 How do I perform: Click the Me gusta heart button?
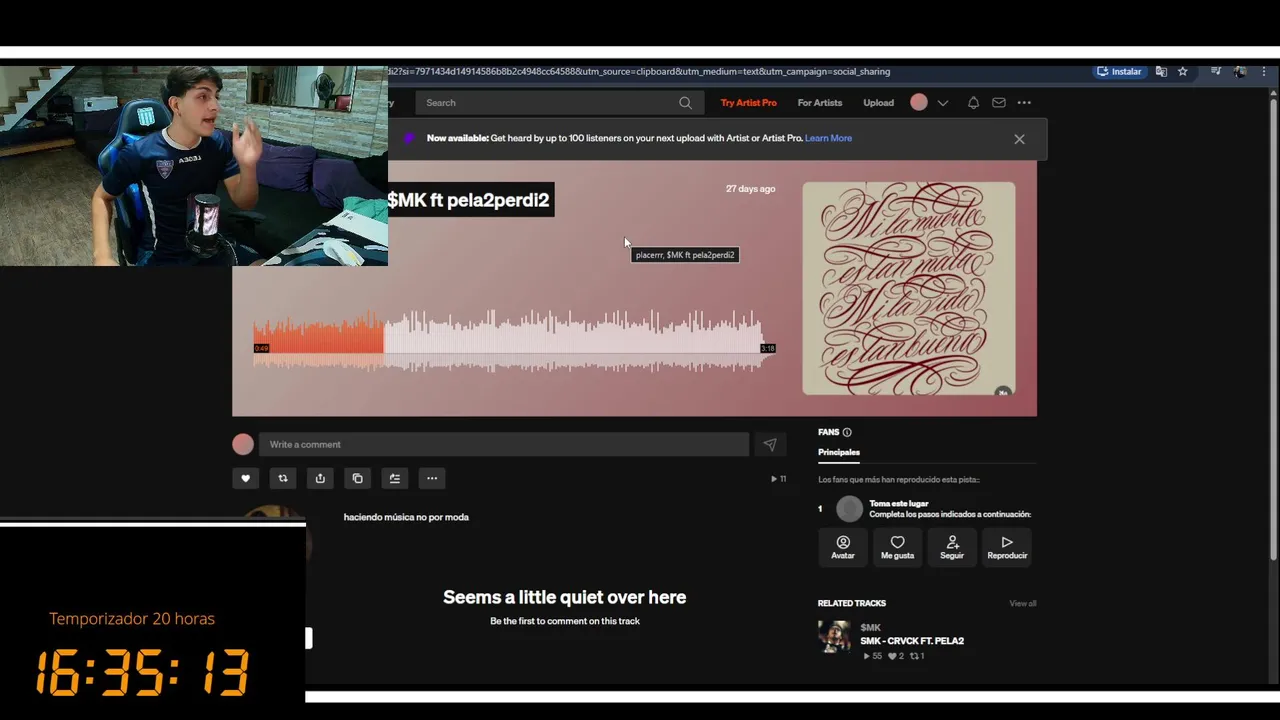point(897,547)
